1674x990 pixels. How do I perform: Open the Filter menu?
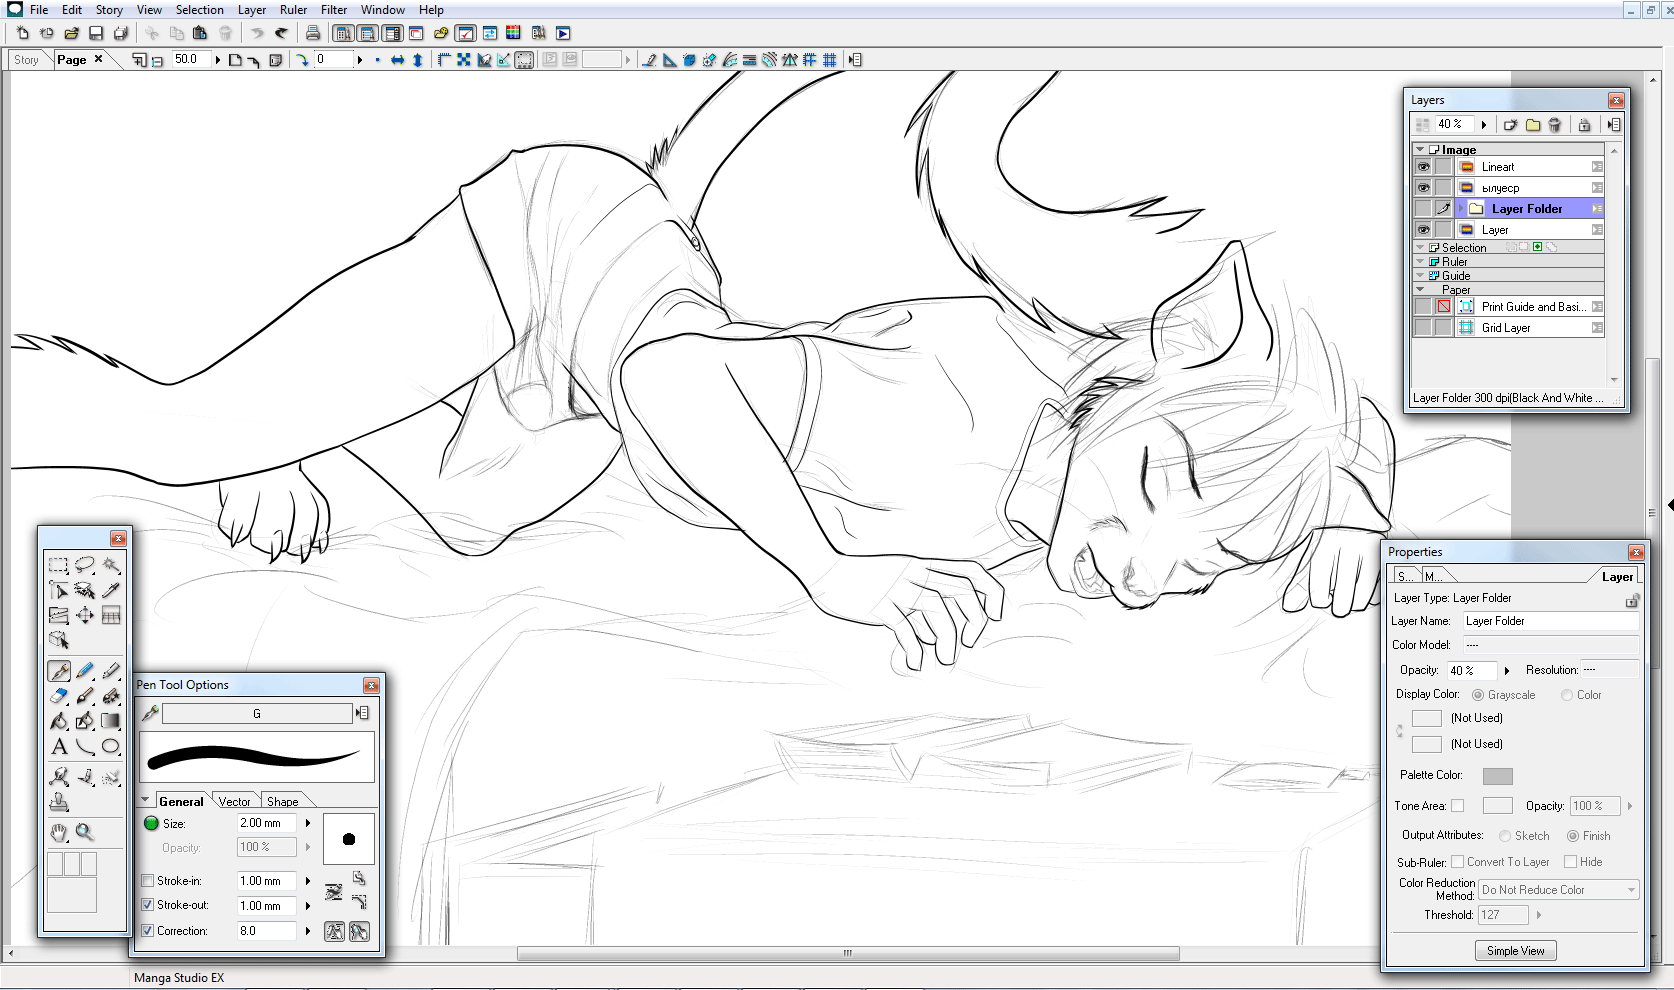[x=334, y=10]
